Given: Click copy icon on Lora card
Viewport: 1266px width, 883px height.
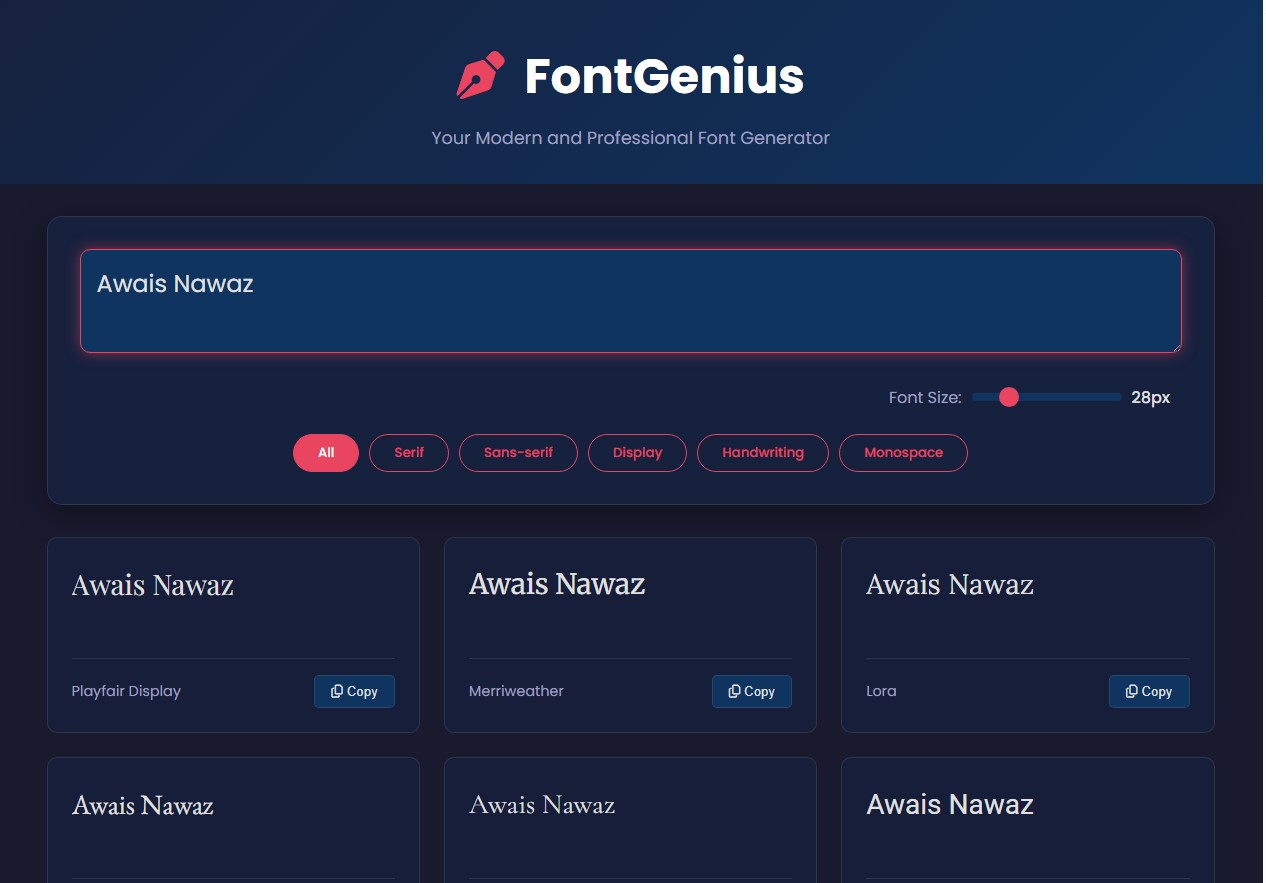Looking at the screenshot, I should pyautogui.click(x=1132, y=691).
